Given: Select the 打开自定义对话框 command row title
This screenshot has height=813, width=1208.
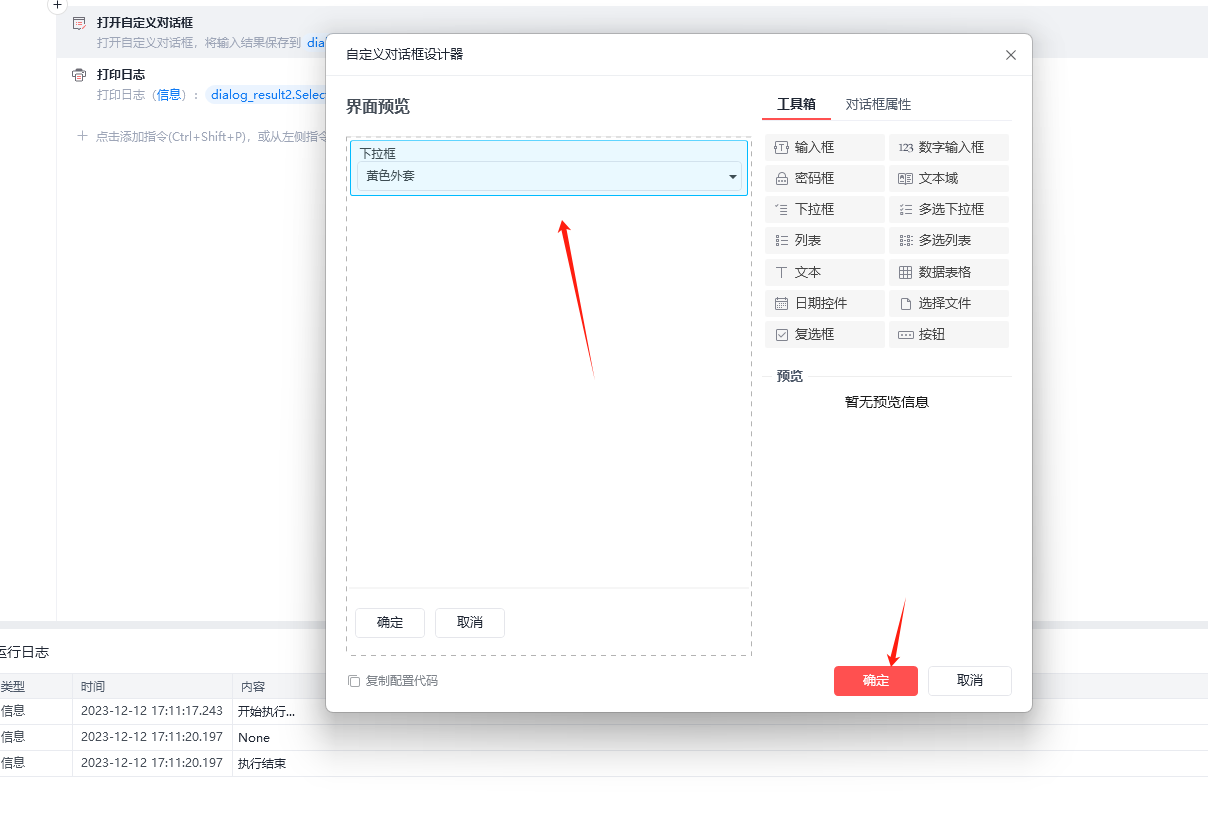Looking at the screenshot, I should pyautogui.click(x=145, y=22).
